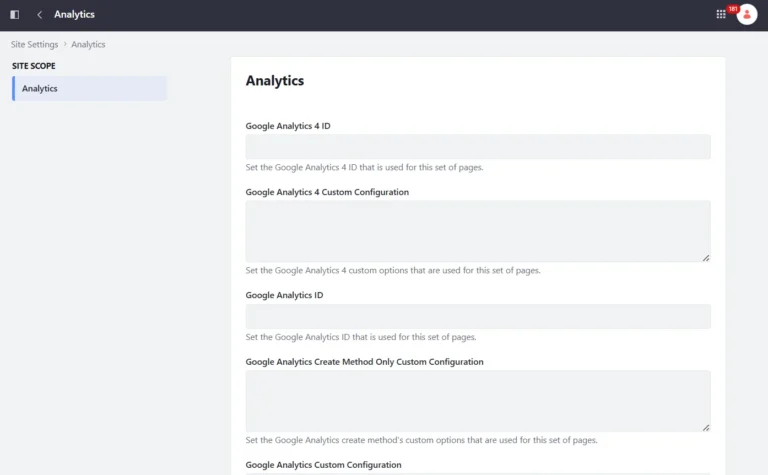
Task: Click the Google Analytics ID label
Action: (x=284, y=295)
